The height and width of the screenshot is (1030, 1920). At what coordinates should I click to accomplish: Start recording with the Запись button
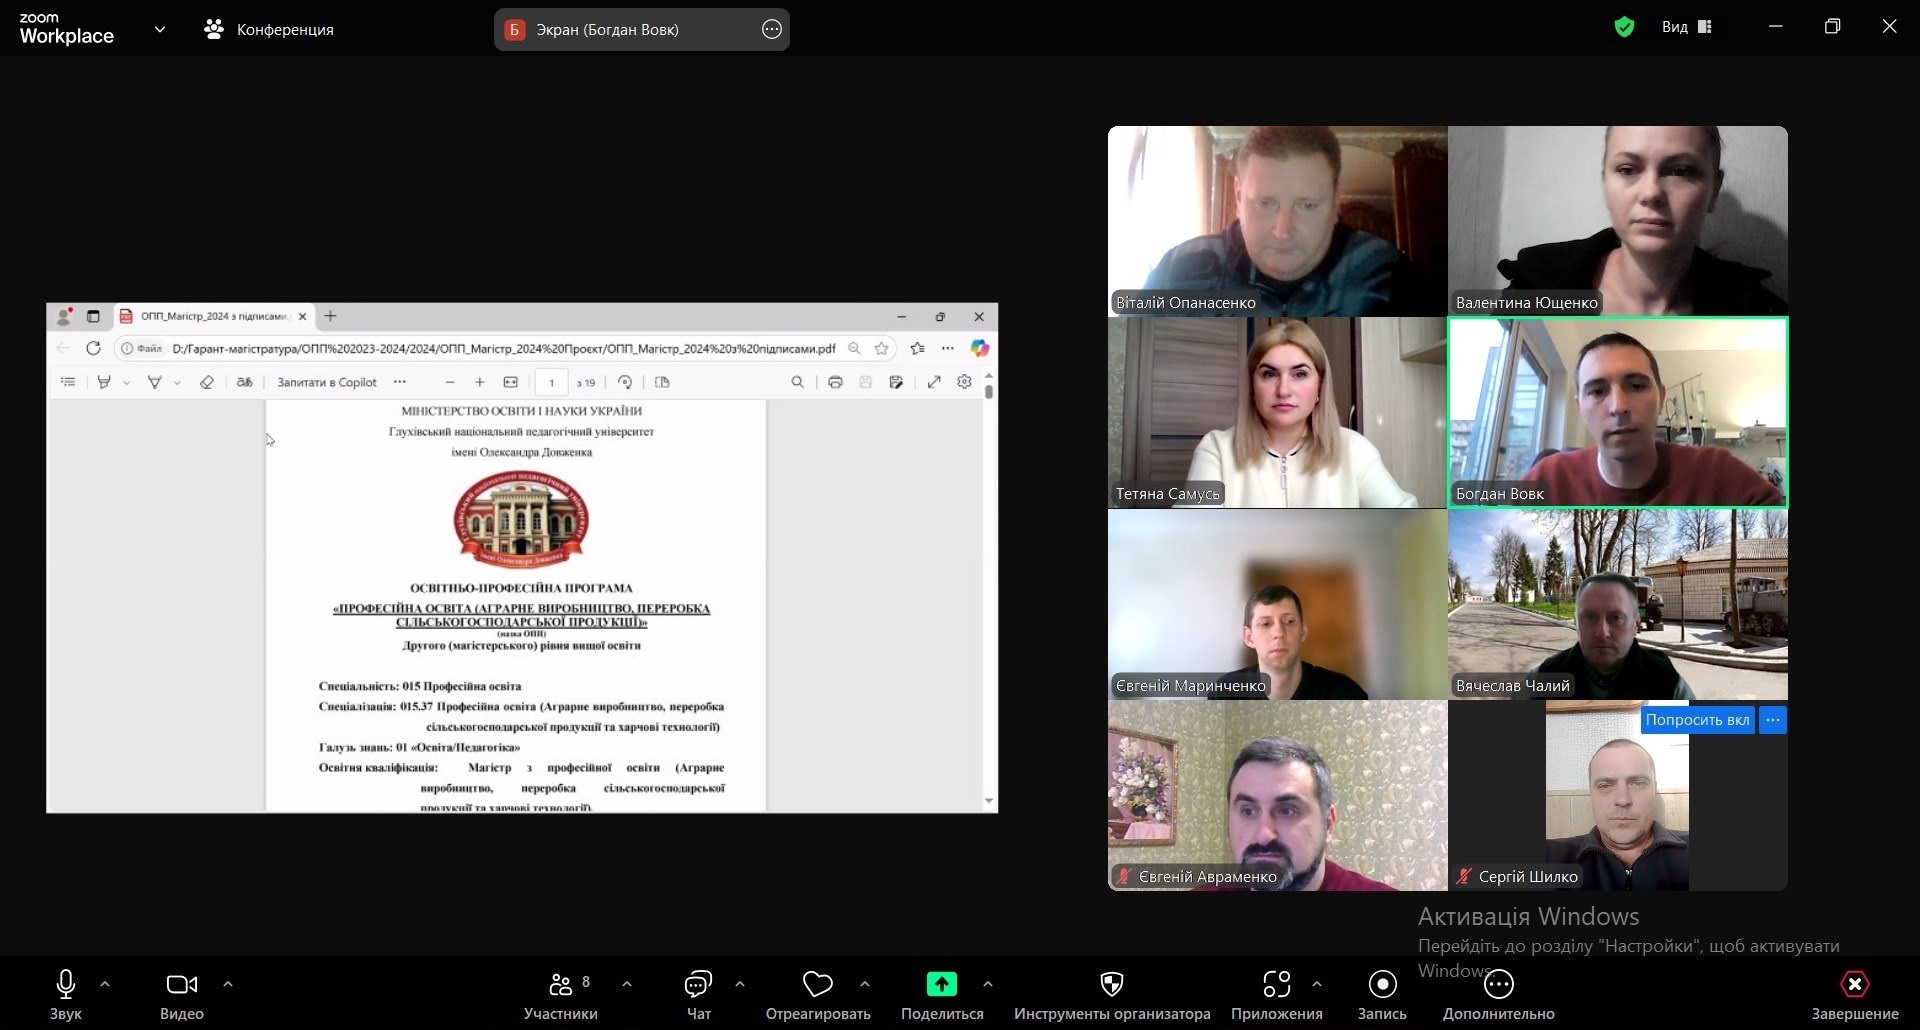[x=1382, y=986]
